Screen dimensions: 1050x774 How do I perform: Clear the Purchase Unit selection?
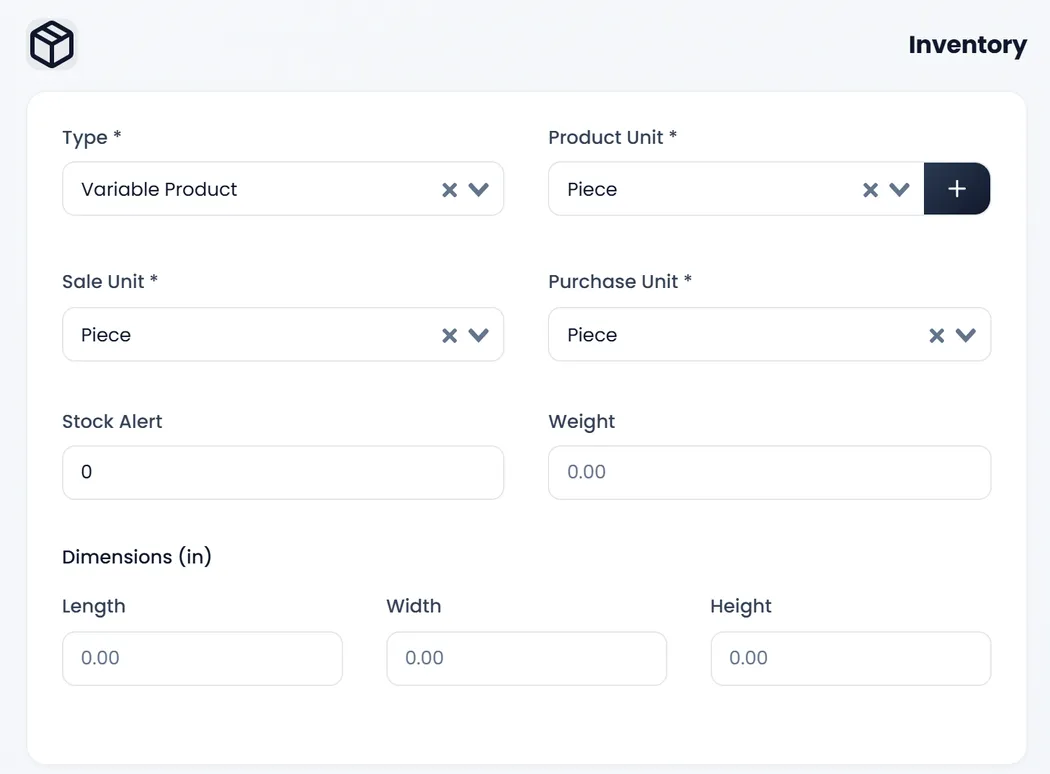pos(936,335)
